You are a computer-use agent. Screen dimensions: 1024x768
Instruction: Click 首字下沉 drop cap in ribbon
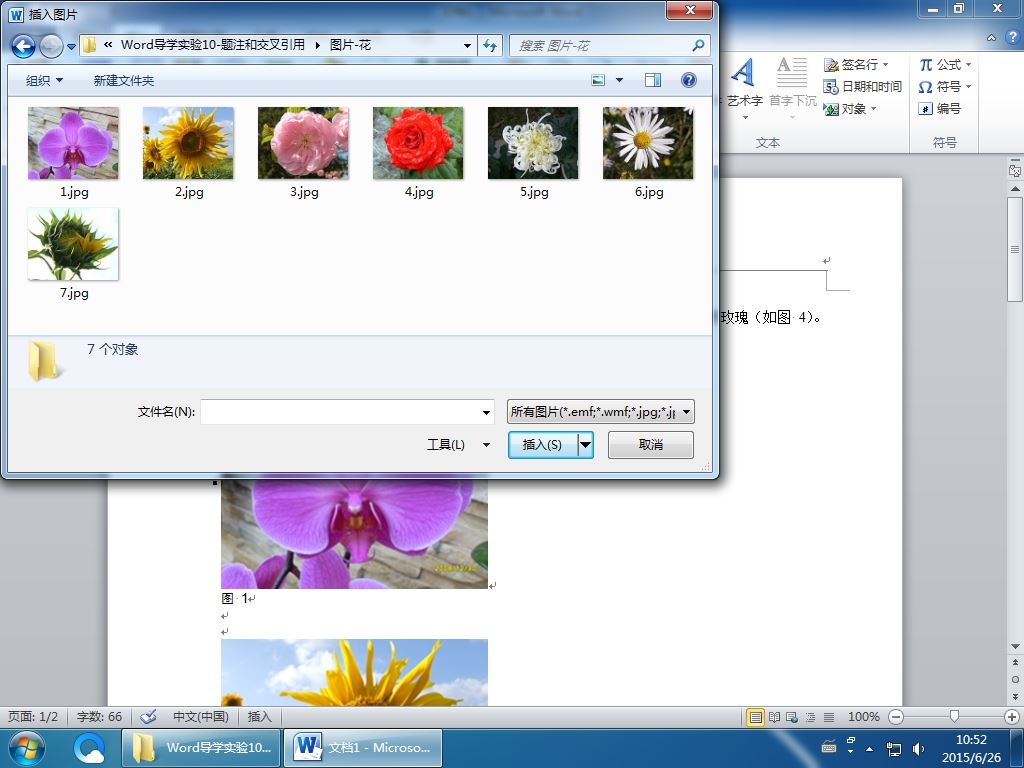[792, 88]
